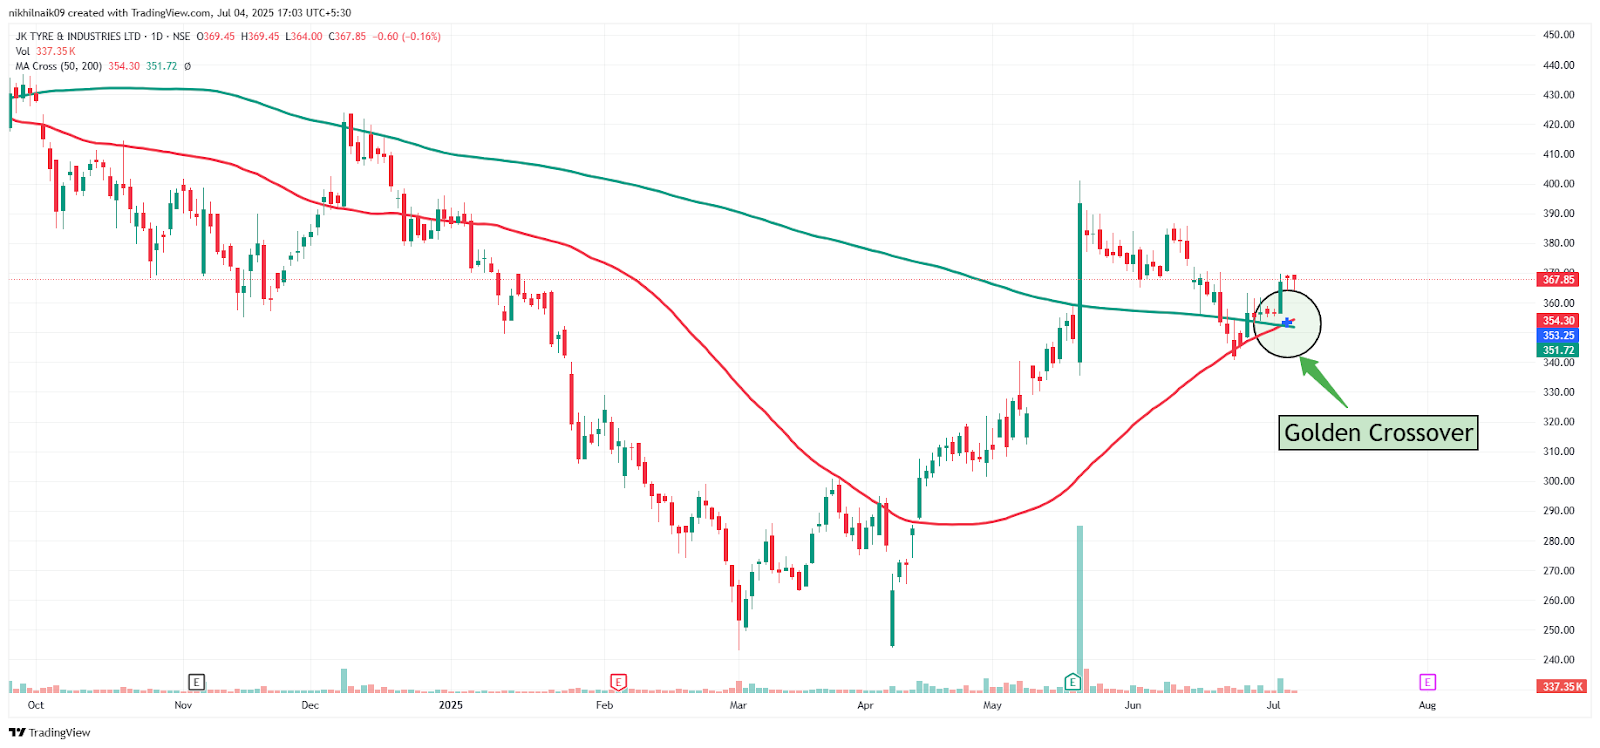The image size is (1600, 748).
Task: Click the green earnings E marker before Jun
Action: [x=1072, y=682]
